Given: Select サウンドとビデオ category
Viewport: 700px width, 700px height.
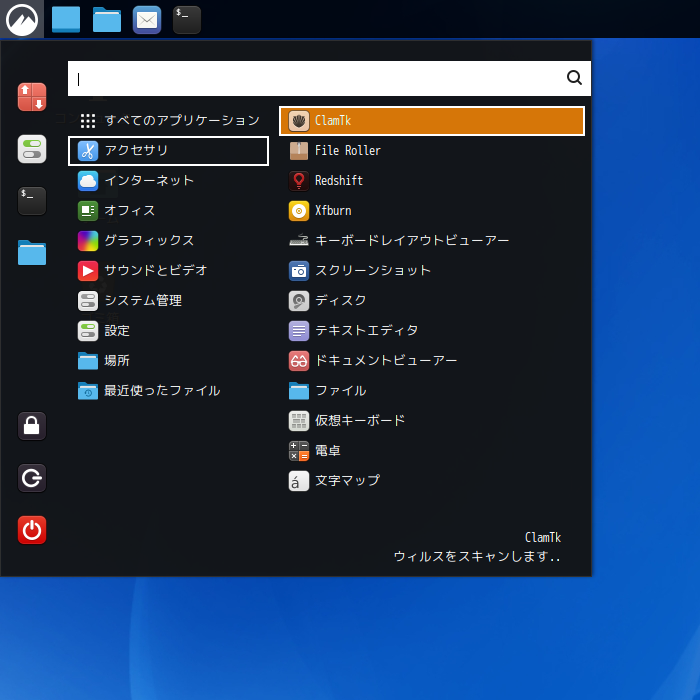Looking at the screenshot, I should tap(168, 270).
